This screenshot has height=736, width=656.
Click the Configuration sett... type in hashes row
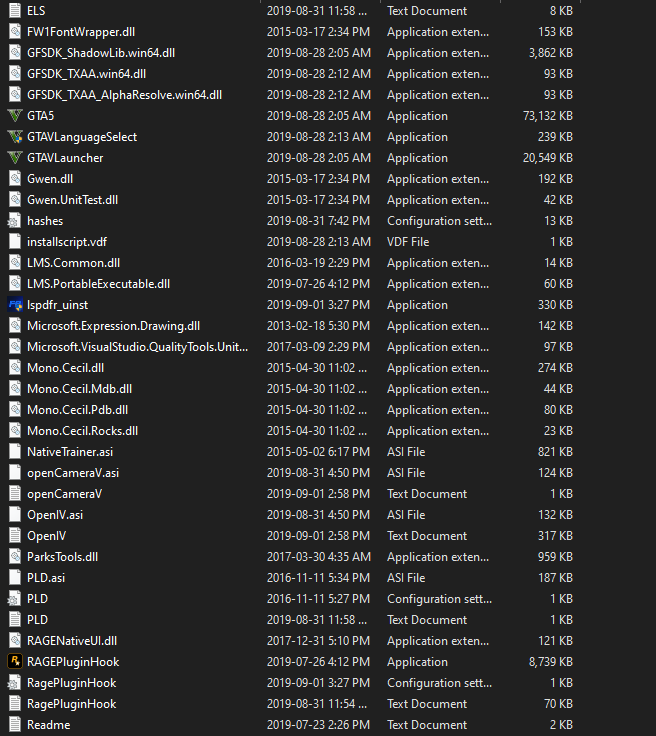439,221
